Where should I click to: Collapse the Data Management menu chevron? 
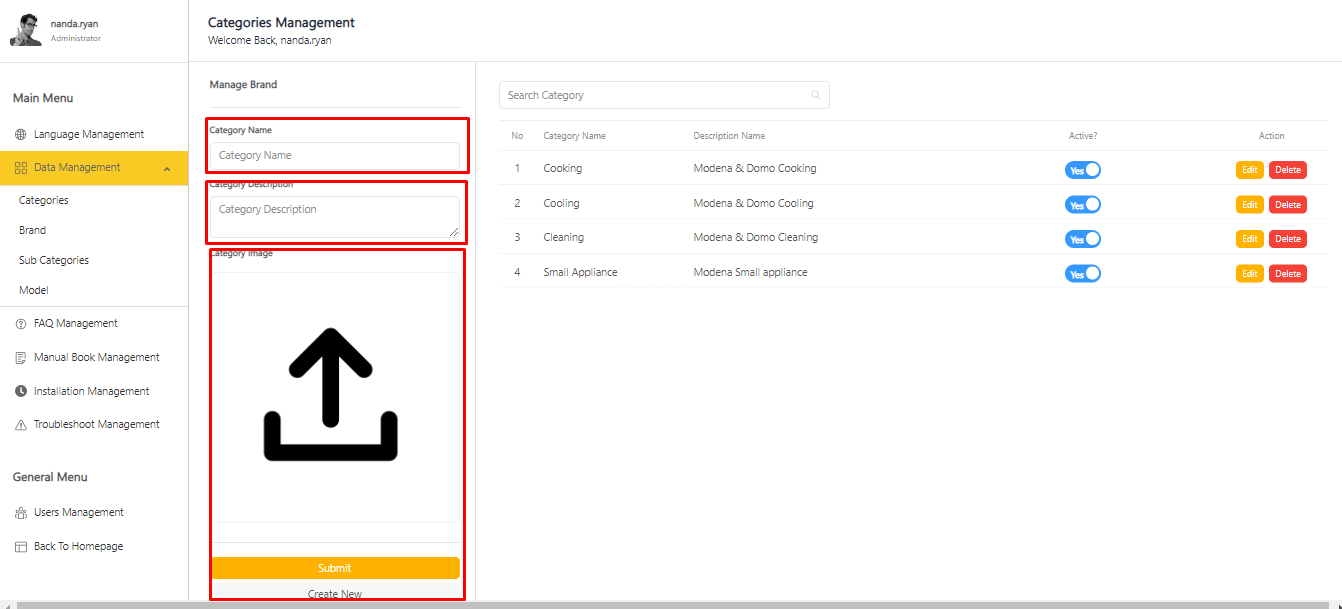(167, 169)
